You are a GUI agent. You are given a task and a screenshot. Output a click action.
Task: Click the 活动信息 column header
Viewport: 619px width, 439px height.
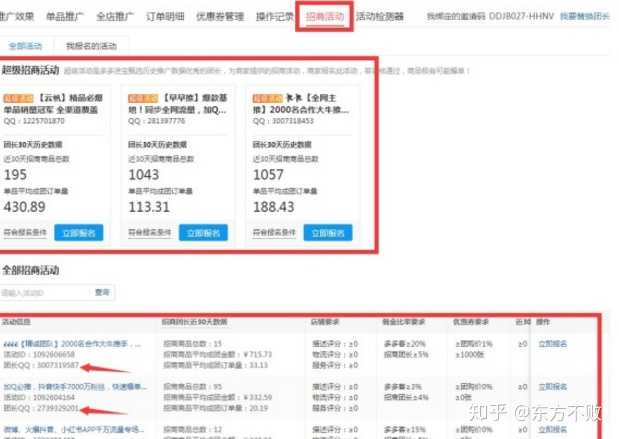[16, 322]
